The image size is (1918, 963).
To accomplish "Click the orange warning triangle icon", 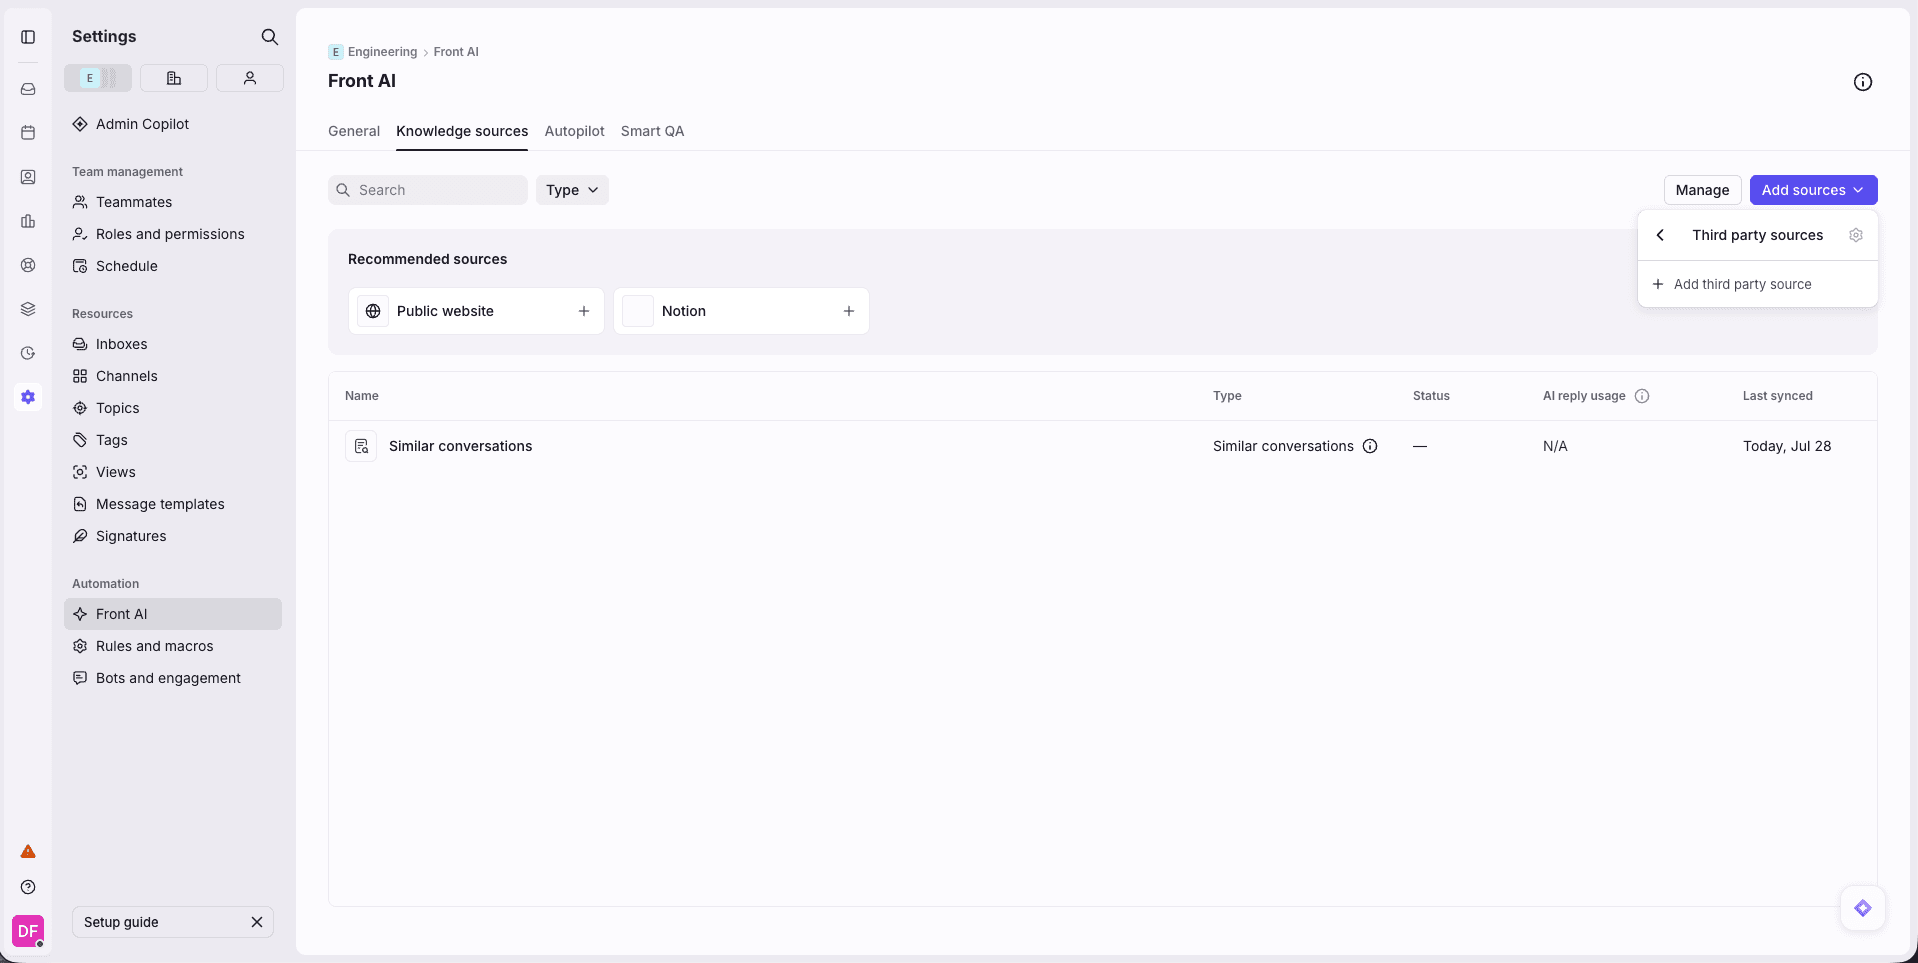I will [28, 852].
